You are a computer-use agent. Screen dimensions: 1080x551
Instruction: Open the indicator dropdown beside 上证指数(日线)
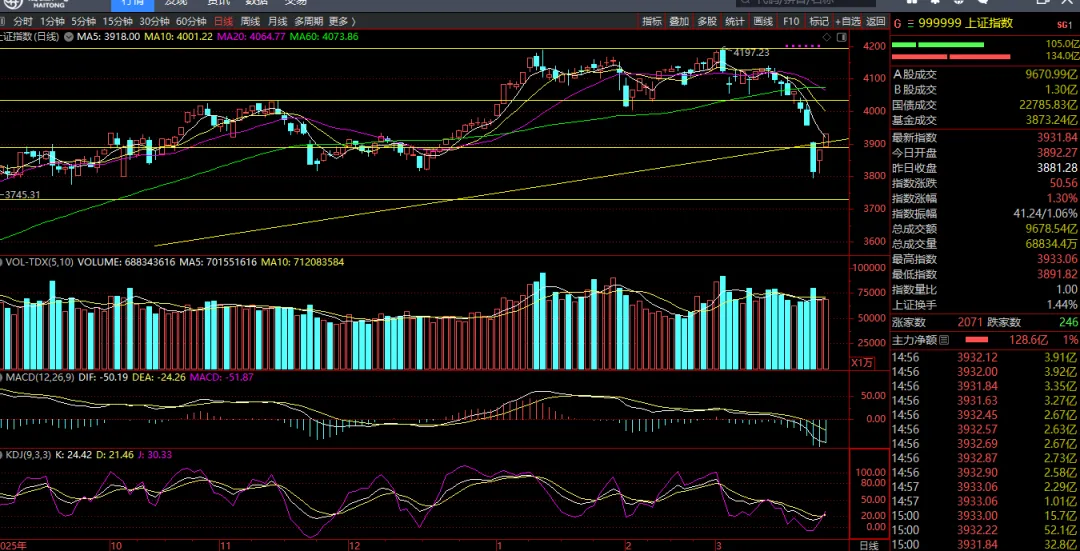click(x=68, y=37)
